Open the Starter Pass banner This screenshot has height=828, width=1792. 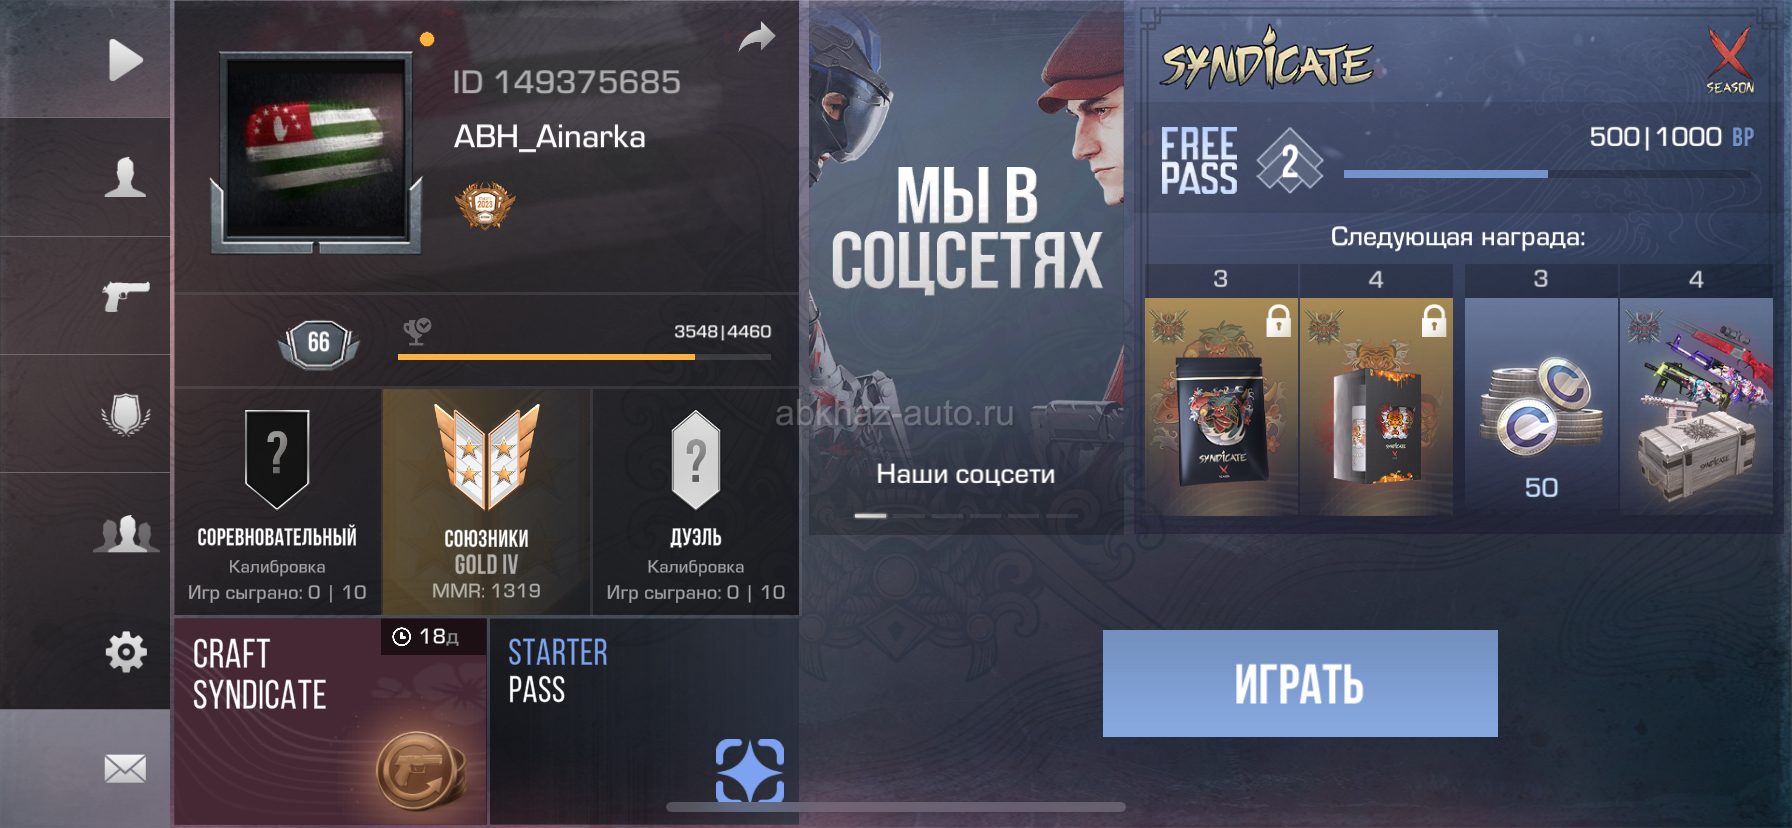(644, 720)
